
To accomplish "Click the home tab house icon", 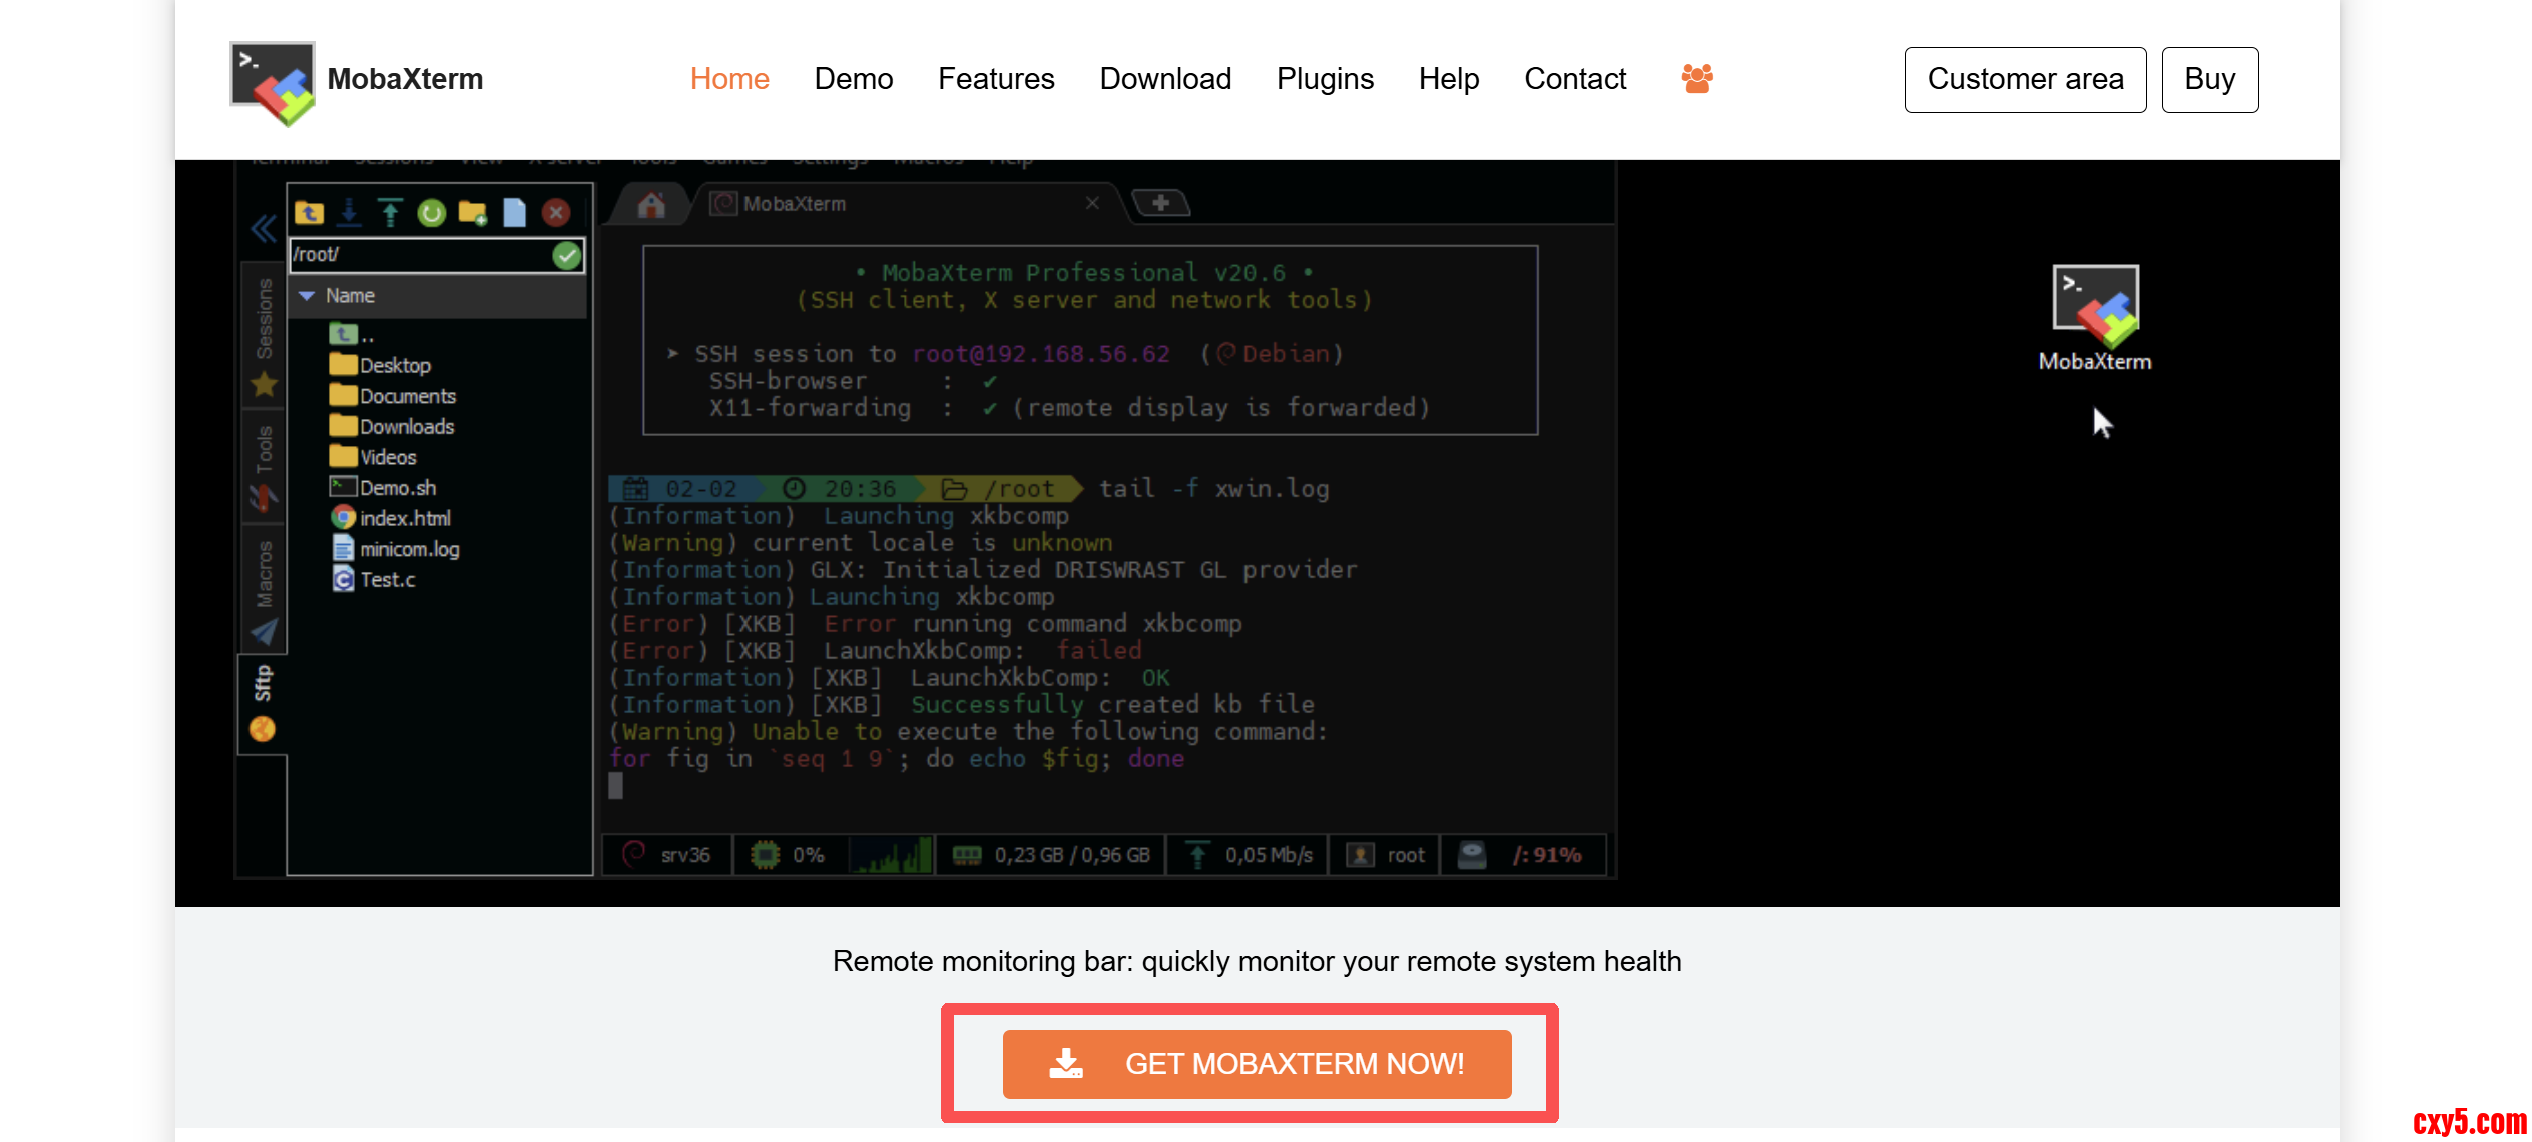I will (651, 205).
